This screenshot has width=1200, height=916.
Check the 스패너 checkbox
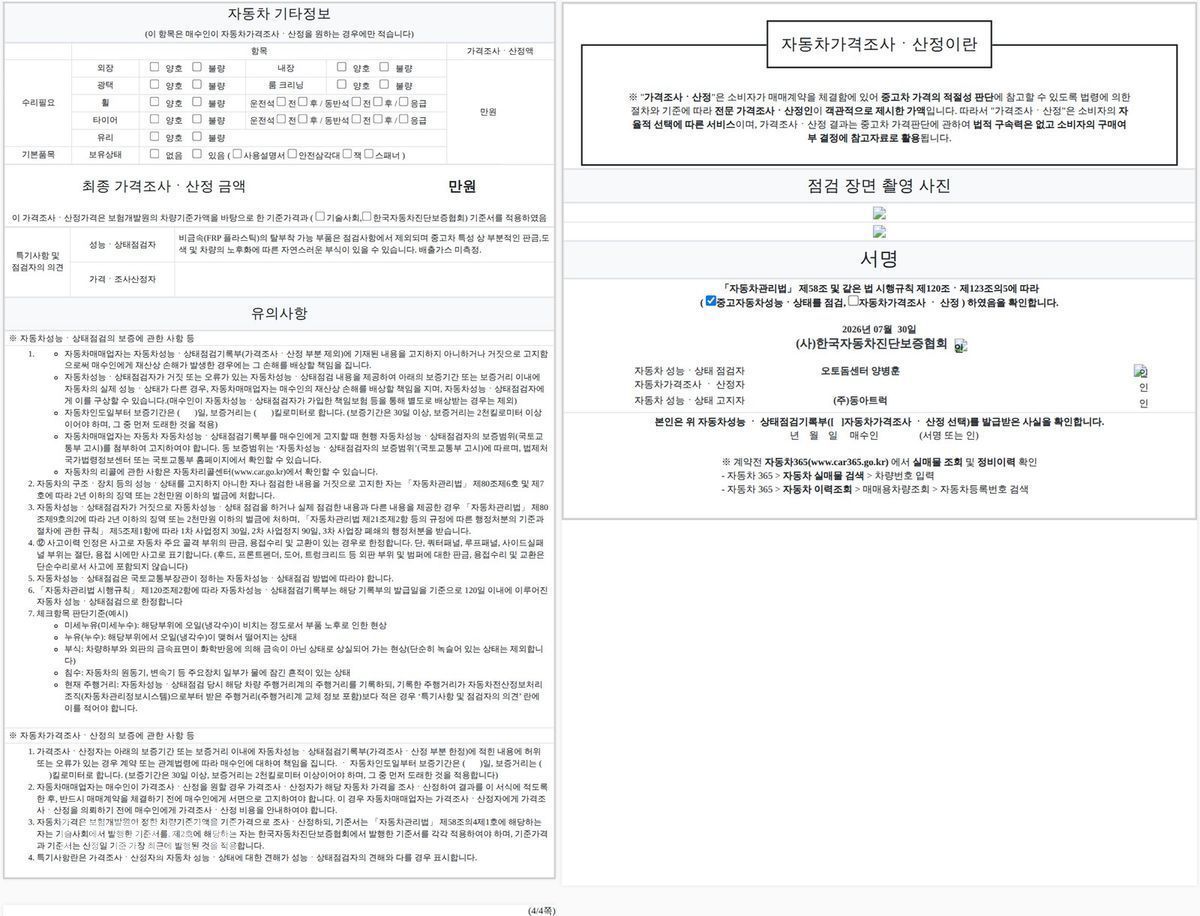[x=369, y=154]
